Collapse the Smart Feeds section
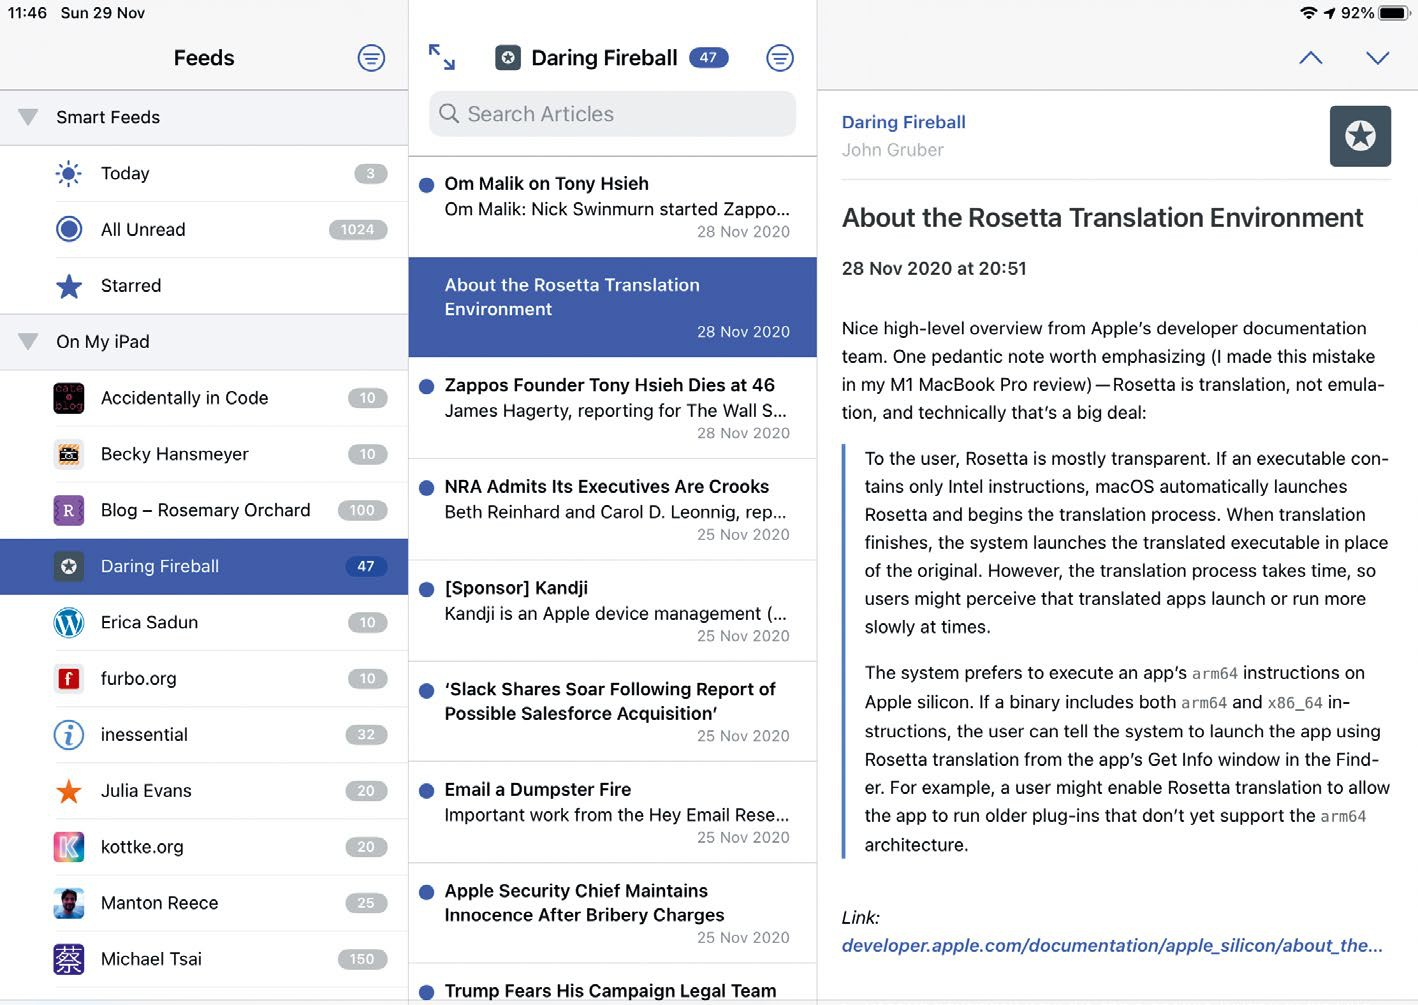1418x1005 pixels. 28,117
